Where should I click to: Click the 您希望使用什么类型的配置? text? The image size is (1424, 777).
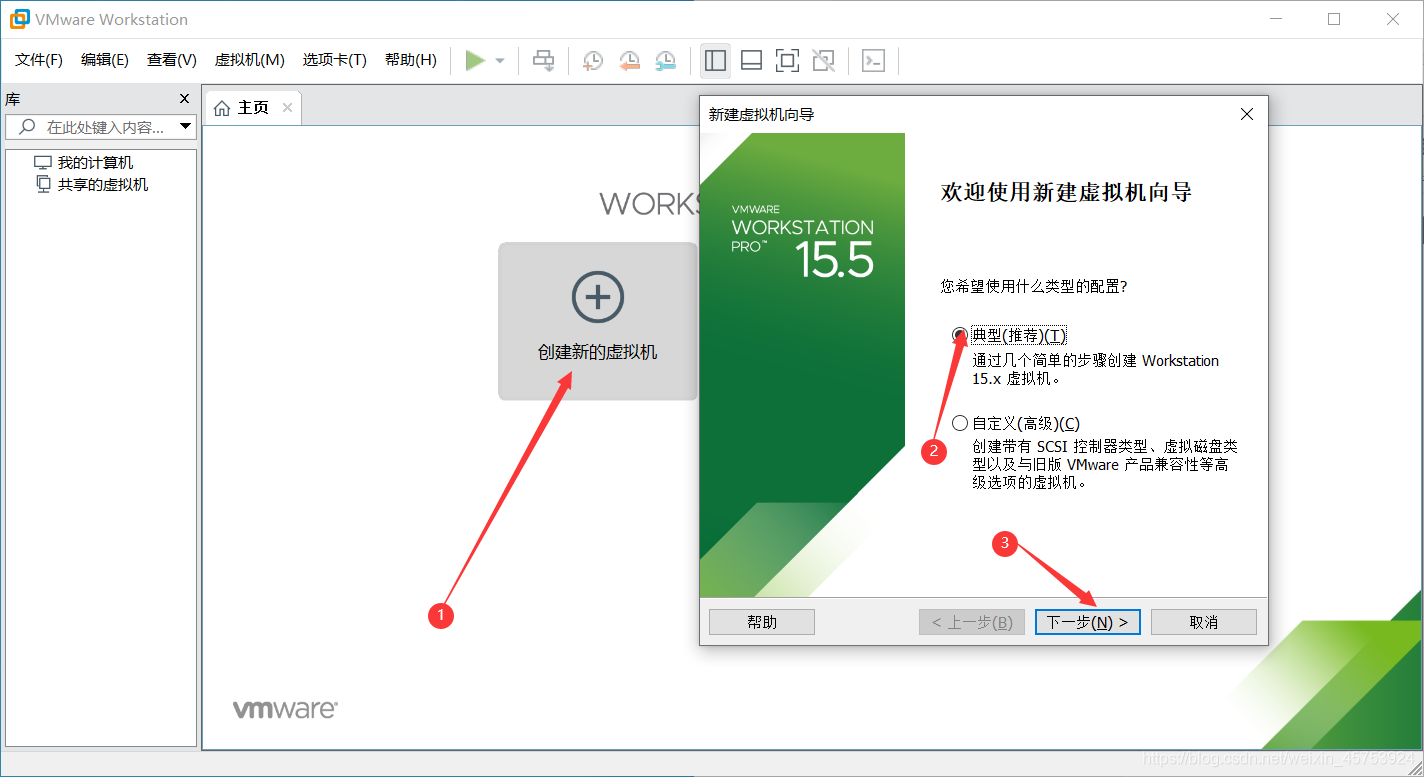click(x=1034, y=287)
